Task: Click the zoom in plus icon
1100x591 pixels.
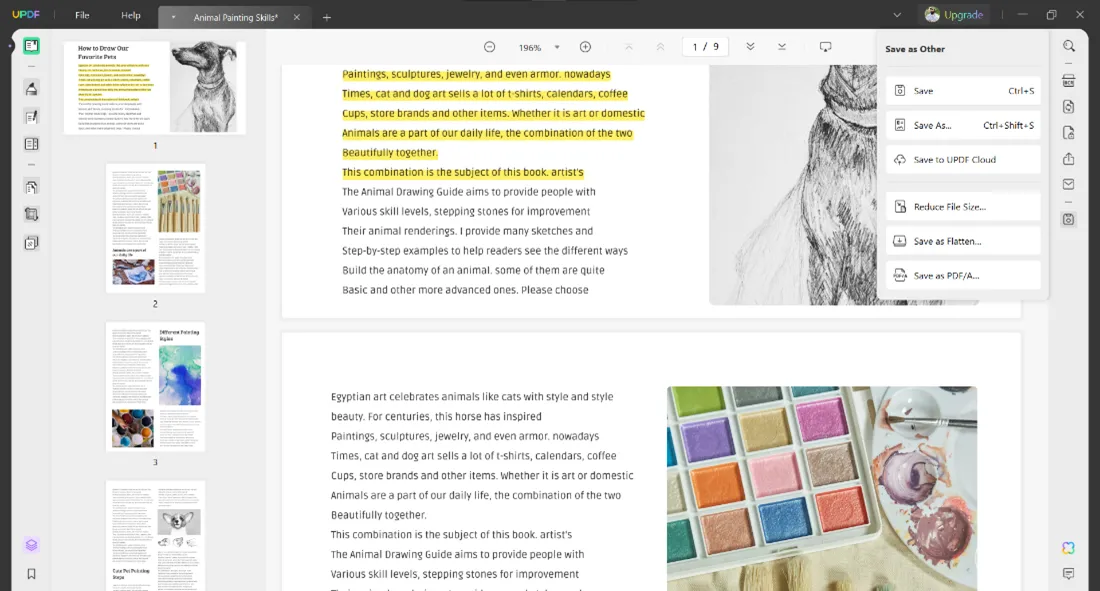Action: 585,47
